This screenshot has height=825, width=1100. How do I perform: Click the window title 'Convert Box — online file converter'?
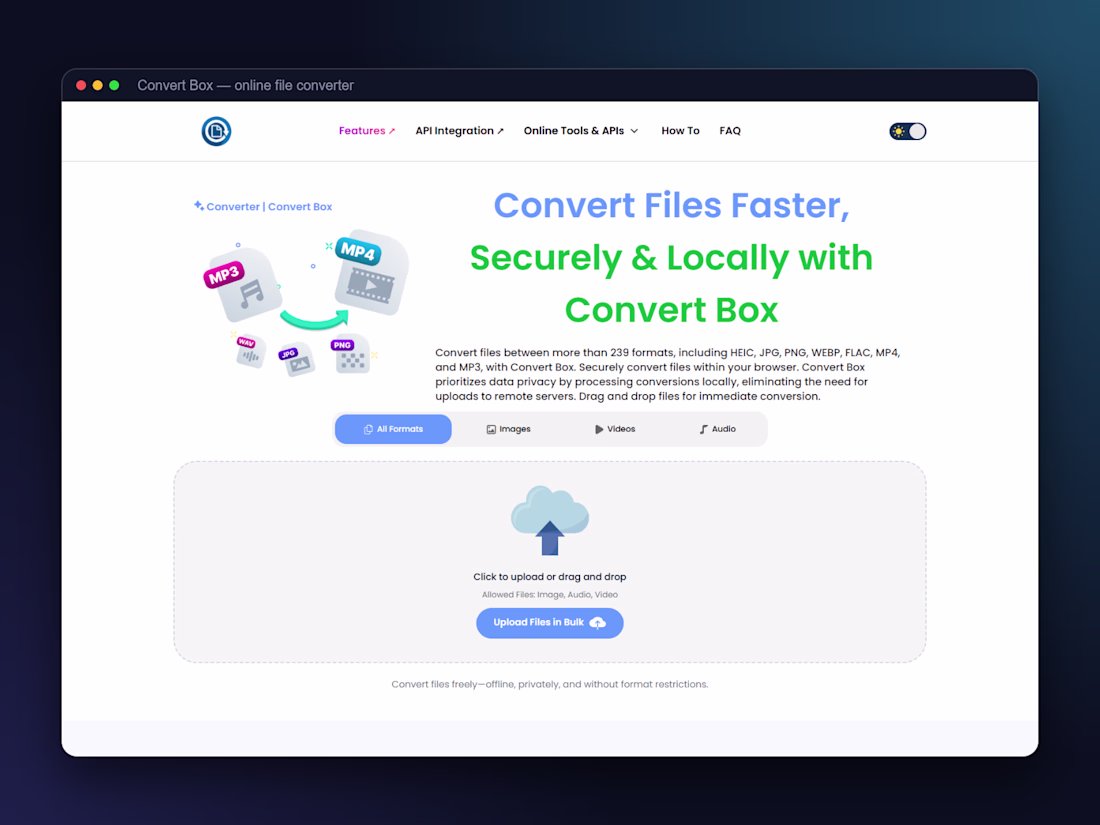click(246, 86)
